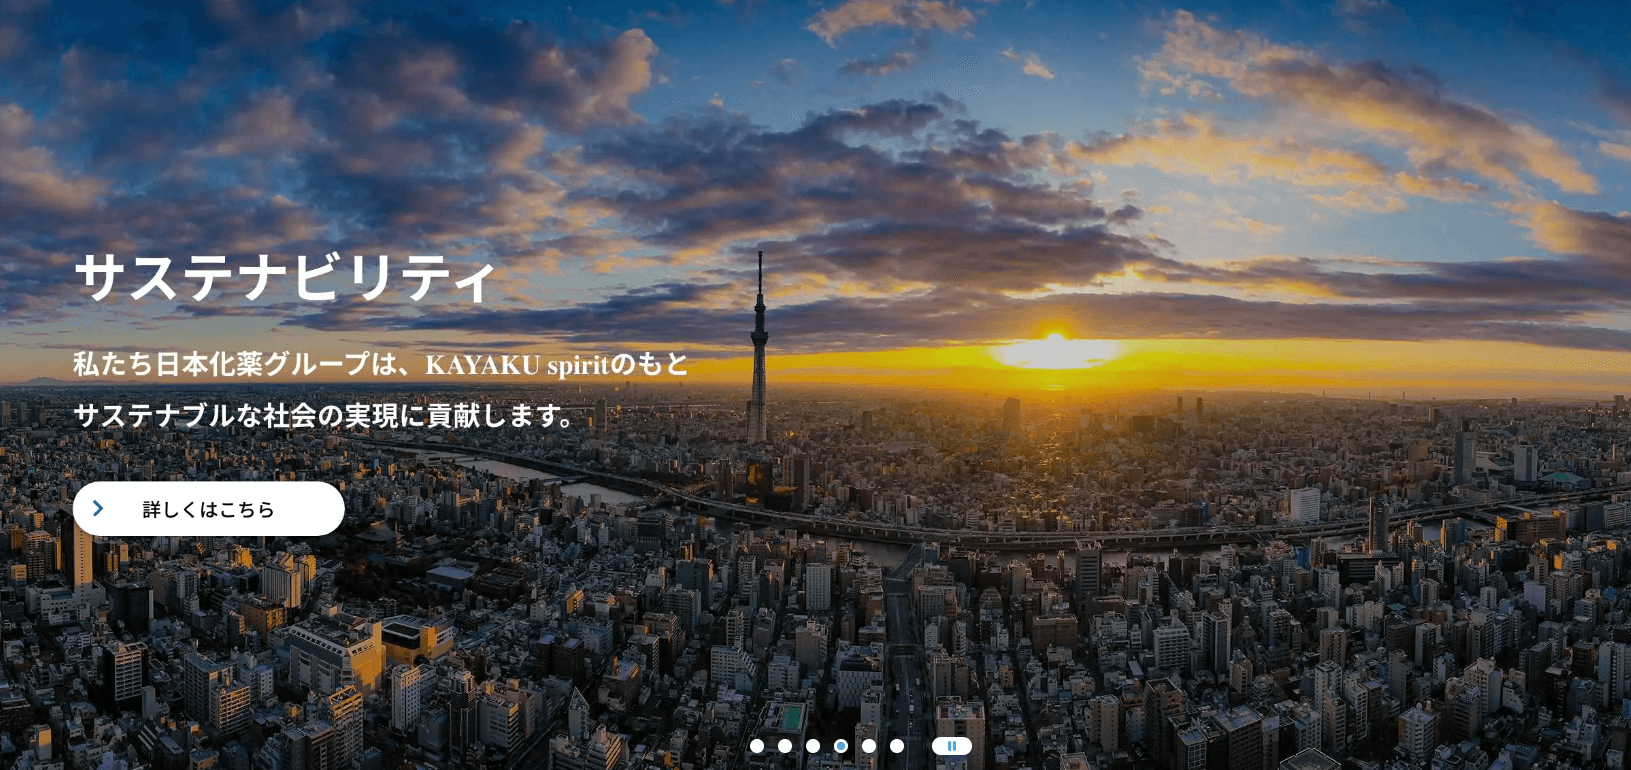Click text 私たち日本化薬グループは、KAYAKU spiritのもと
Viewport: 1631px width, 770px height.
381,364
